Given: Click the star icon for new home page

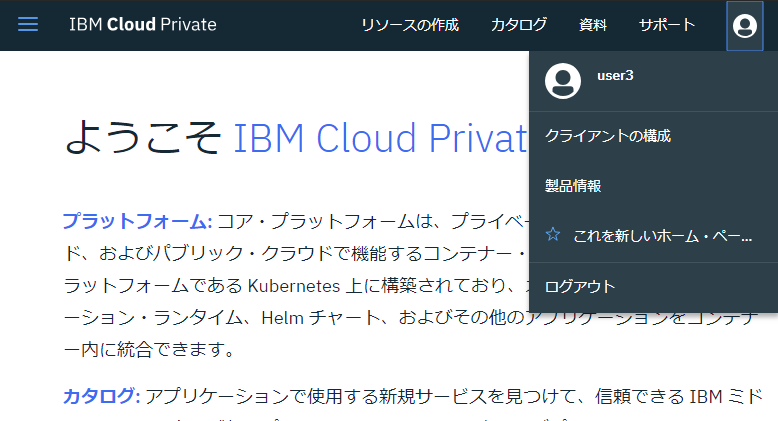Looking at the screenshot, I should click(553, 234).
